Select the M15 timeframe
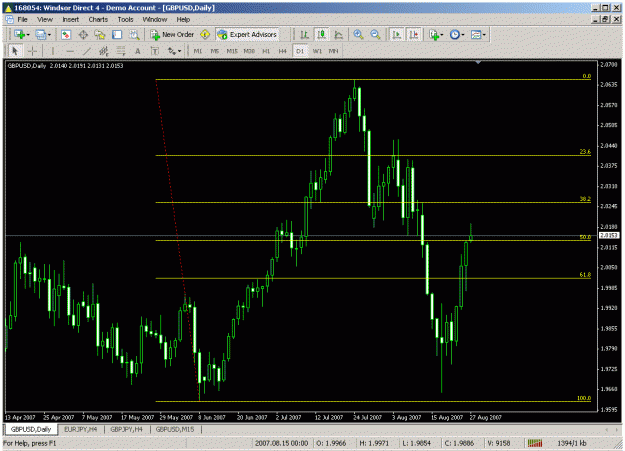Image resolution: width=625 pixels, height=451 pixels. coord(232,51)
